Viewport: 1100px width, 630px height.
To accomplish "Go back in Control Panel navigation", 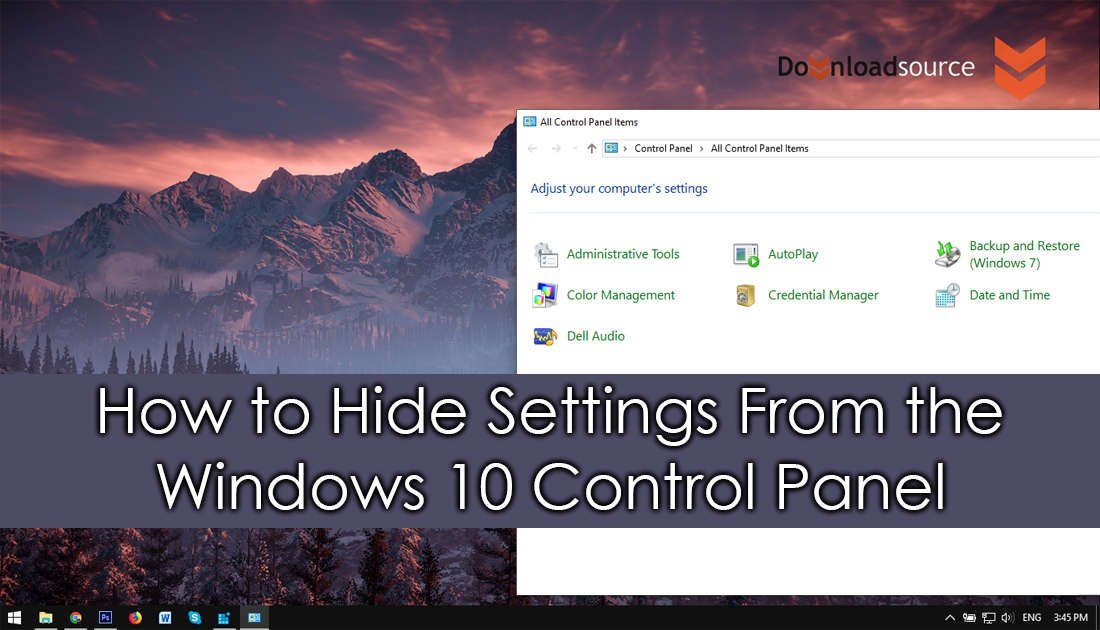I will (x=532, y=148).
